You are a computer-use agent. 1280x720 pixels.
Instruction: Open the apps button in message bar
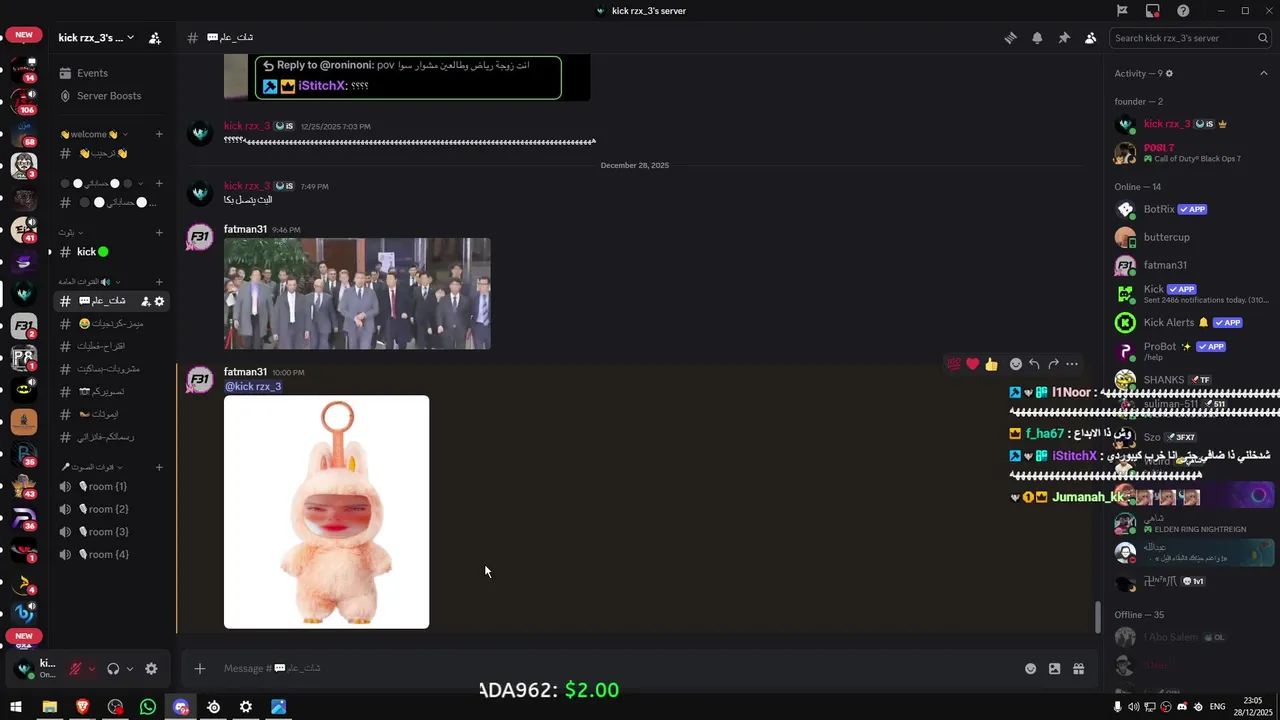pyautogui.click(x=1078, y=669)
